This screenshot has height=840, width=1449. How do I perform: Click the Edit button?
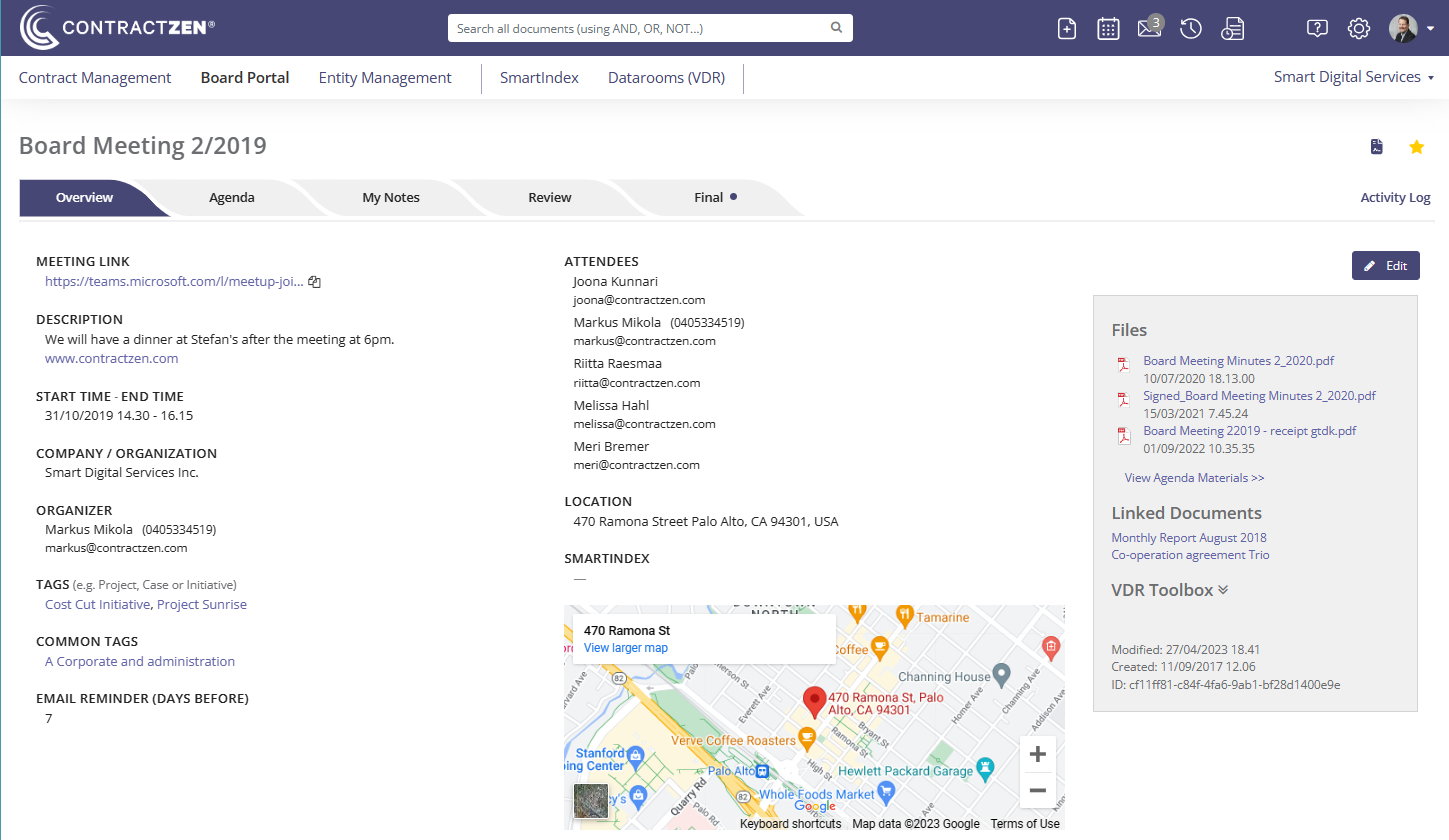1385,266
